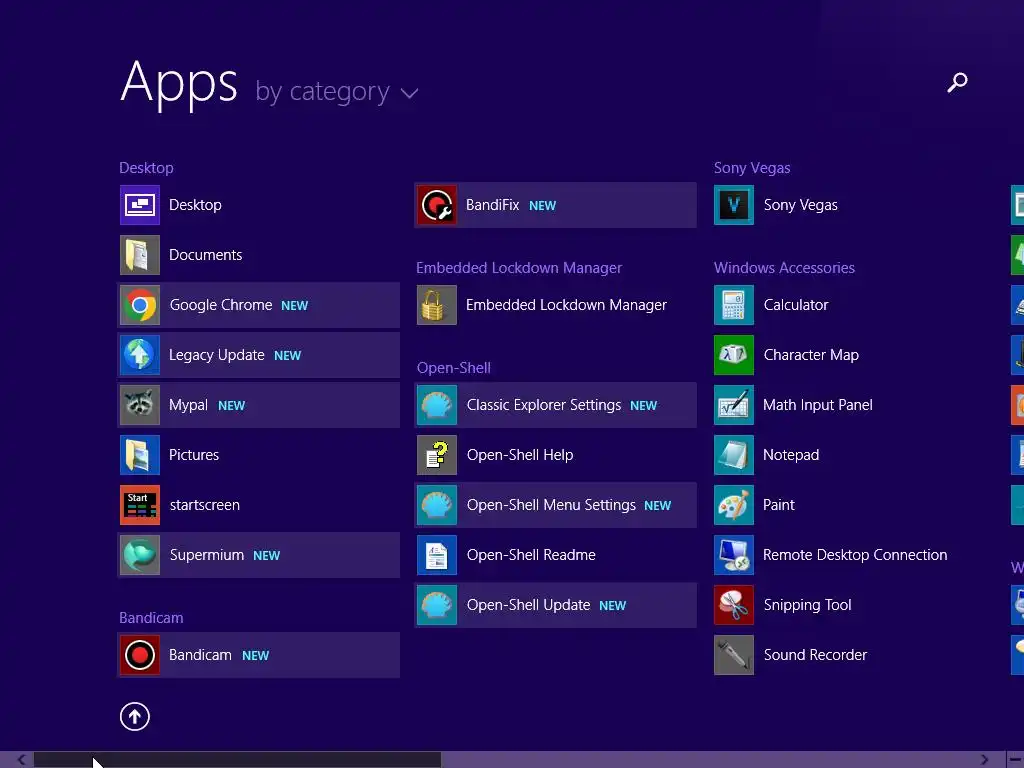Screen dimensions: 1024x768
Task: Click the NEW badge next to Supermium
Action: 266,556
